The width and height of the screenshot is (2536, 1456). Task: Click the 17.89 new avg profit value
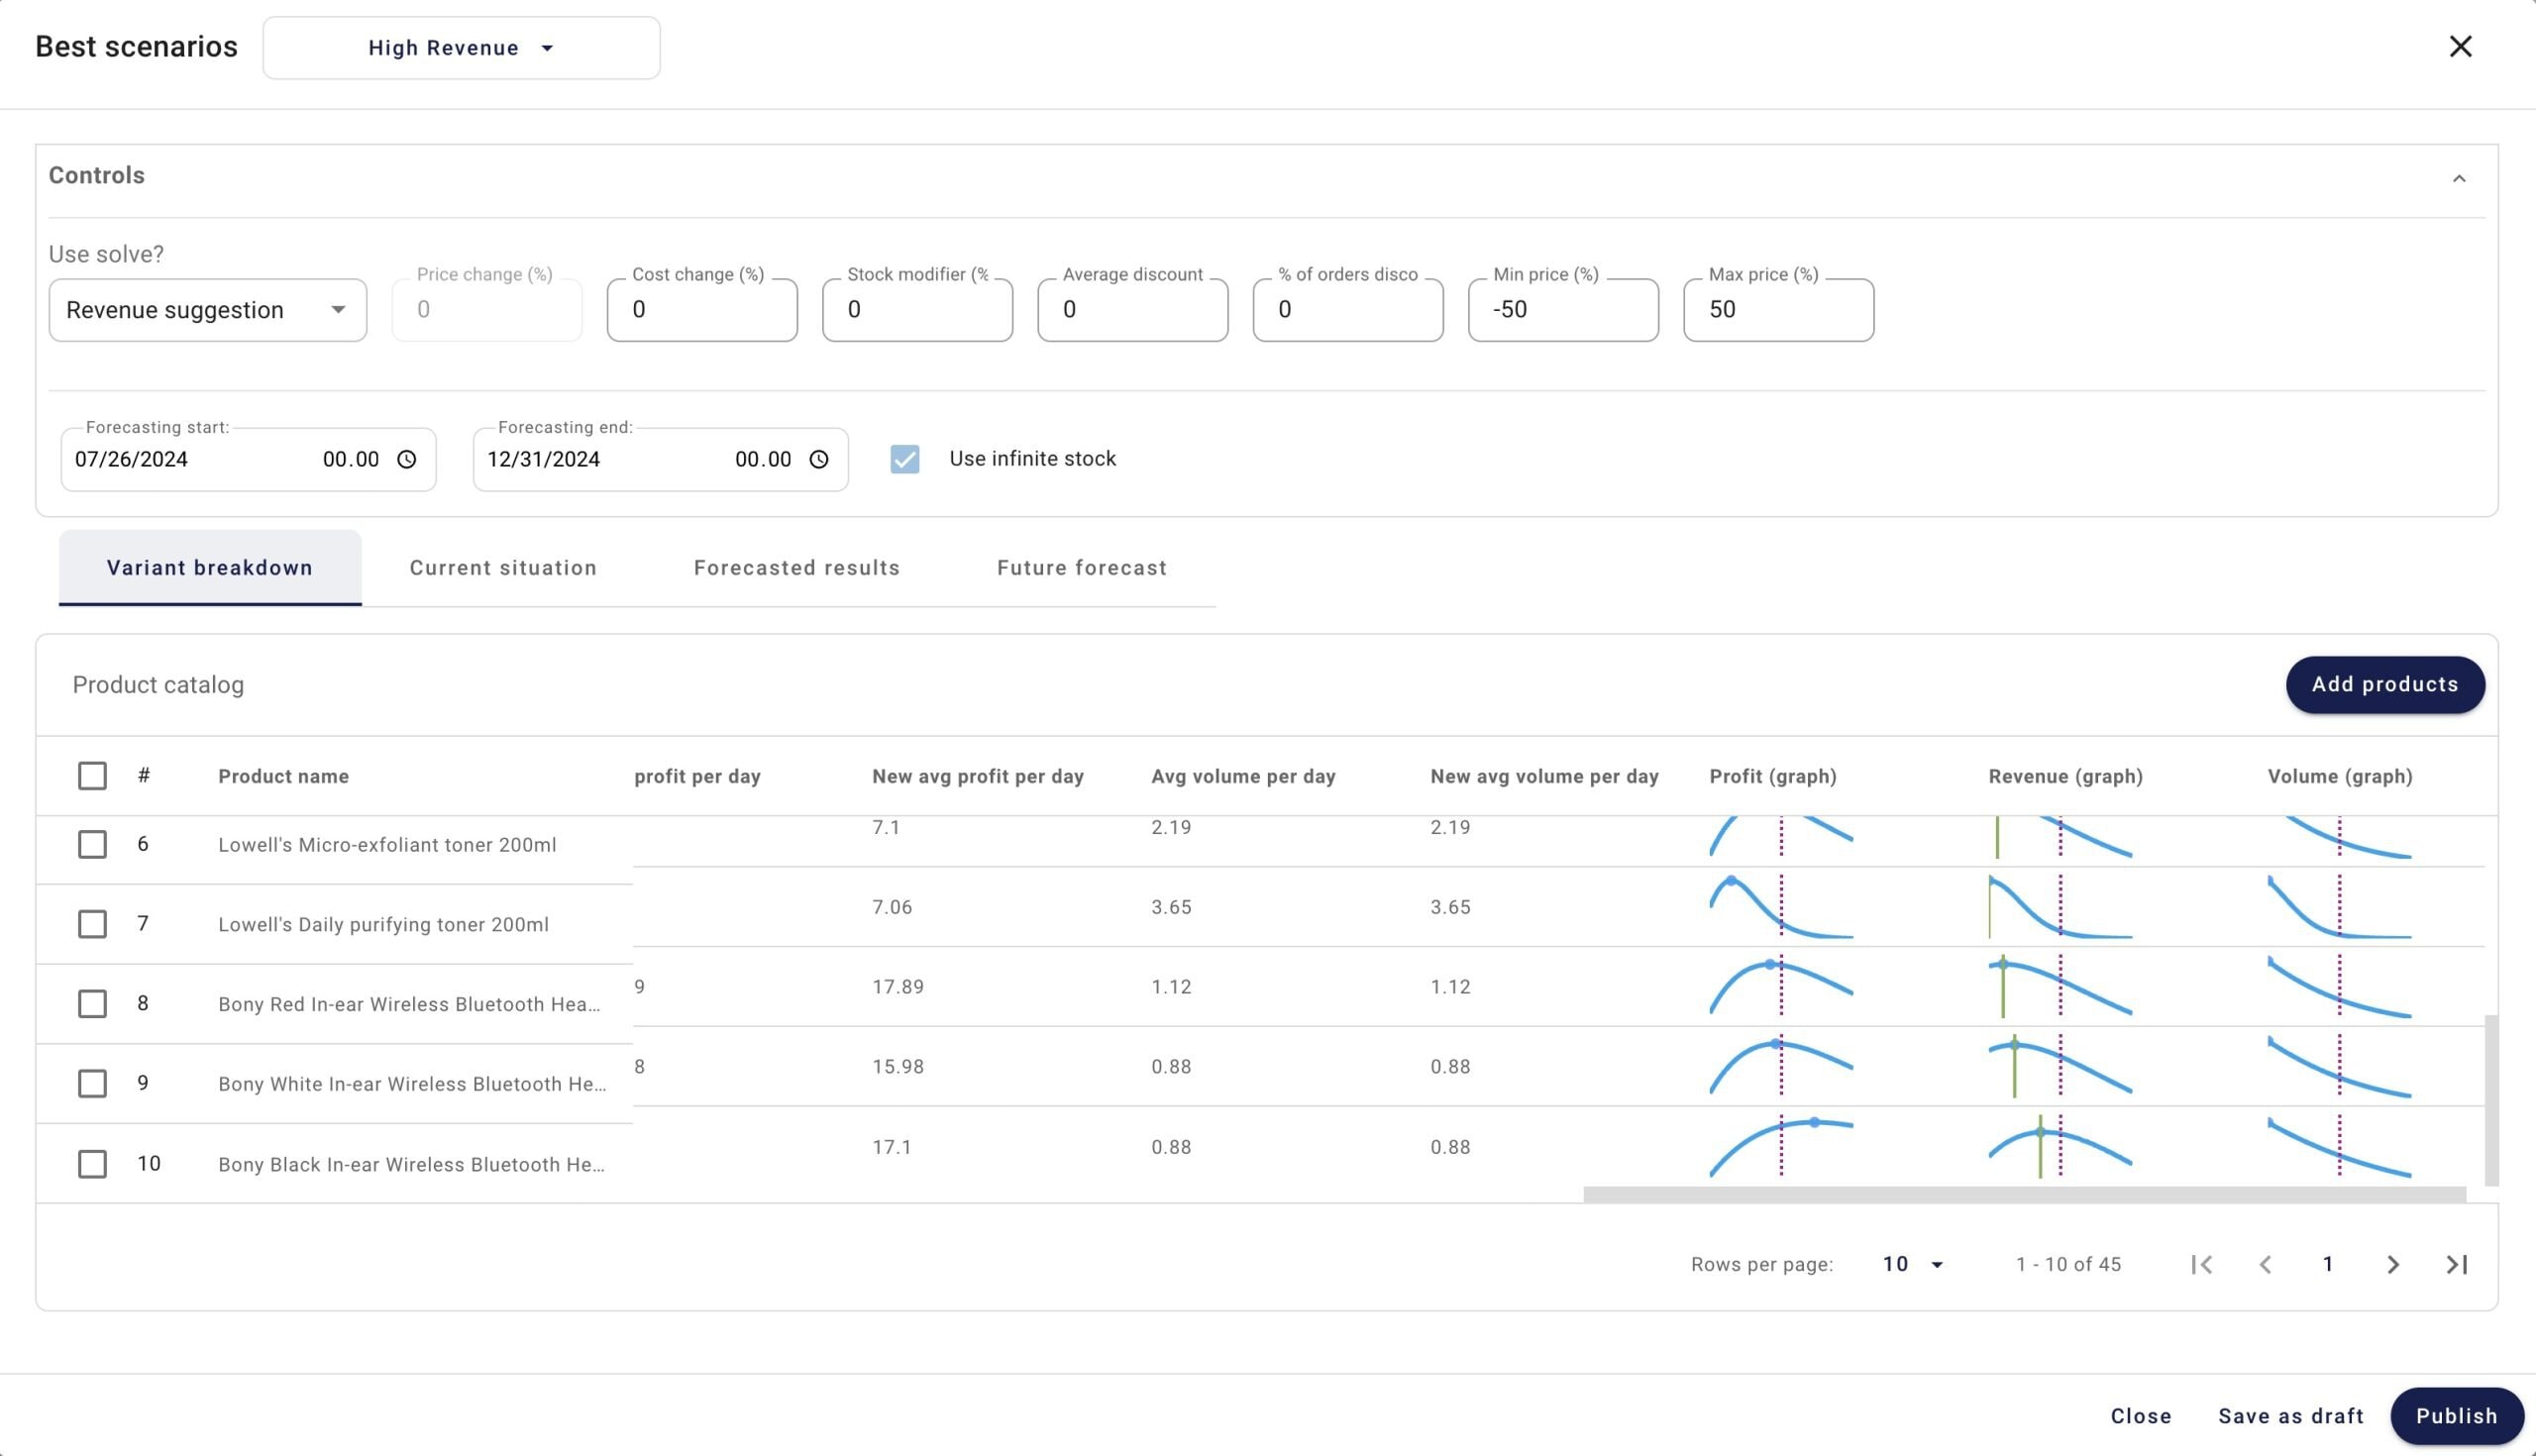click(x=897, y=987)
